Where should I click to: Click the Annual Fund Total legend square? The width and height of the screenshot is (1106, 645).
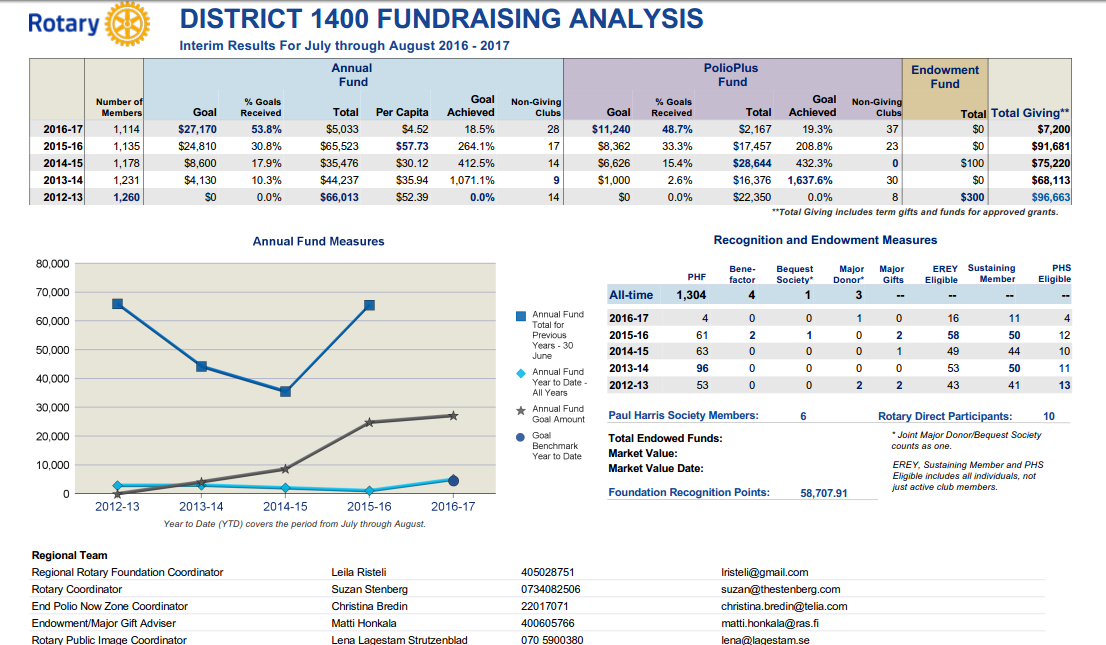click(x=521, y=316)
